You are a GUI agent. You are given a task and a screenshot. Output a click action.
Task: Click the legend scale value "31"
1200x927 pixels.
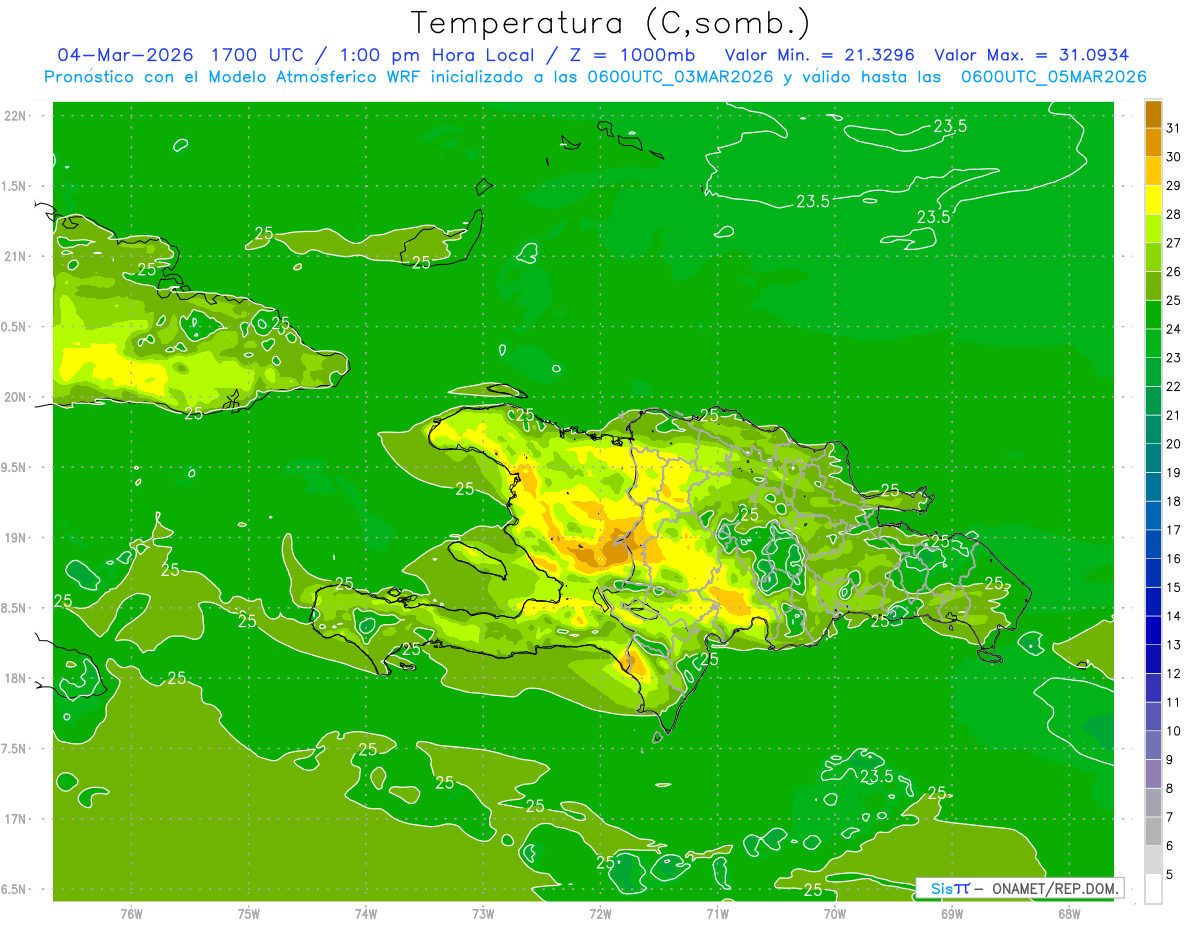point(1173,128)
